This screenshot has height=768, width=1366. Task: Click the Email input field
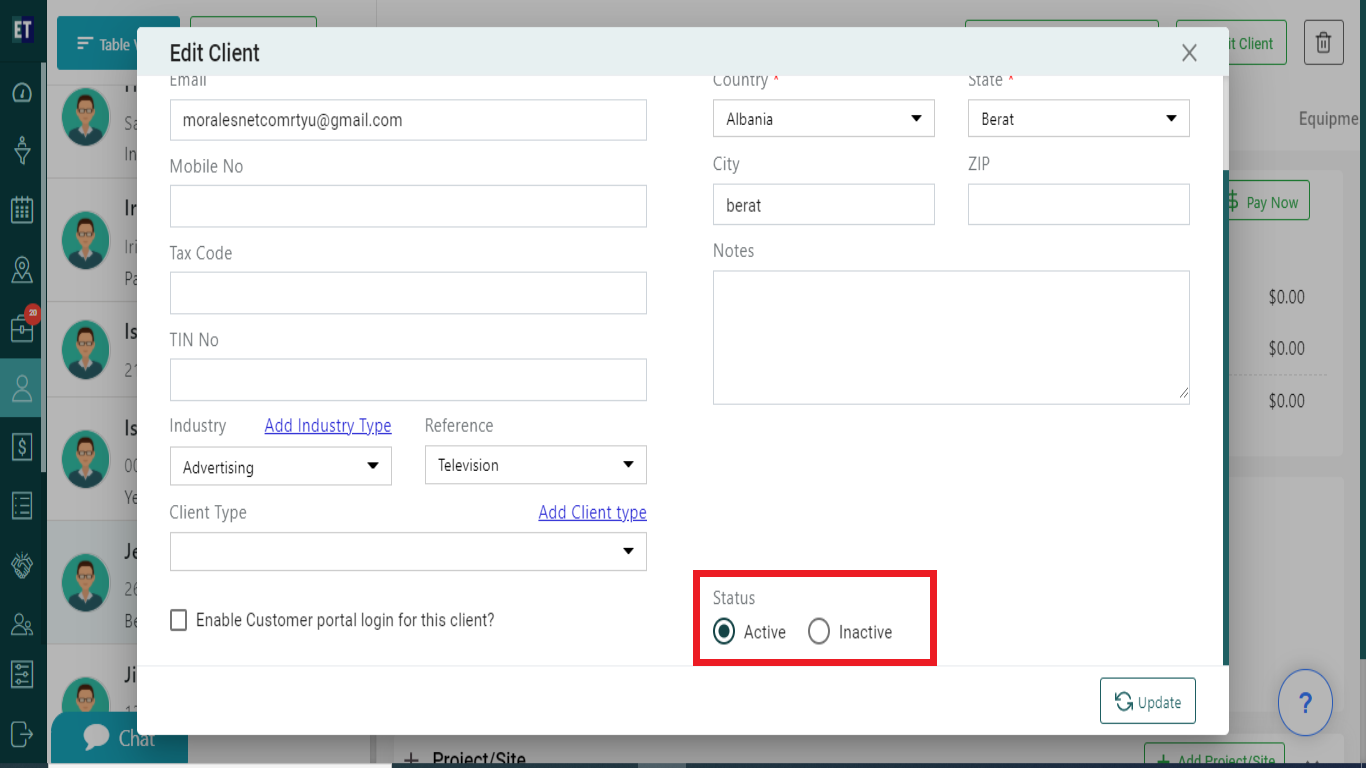coord(408,120)
